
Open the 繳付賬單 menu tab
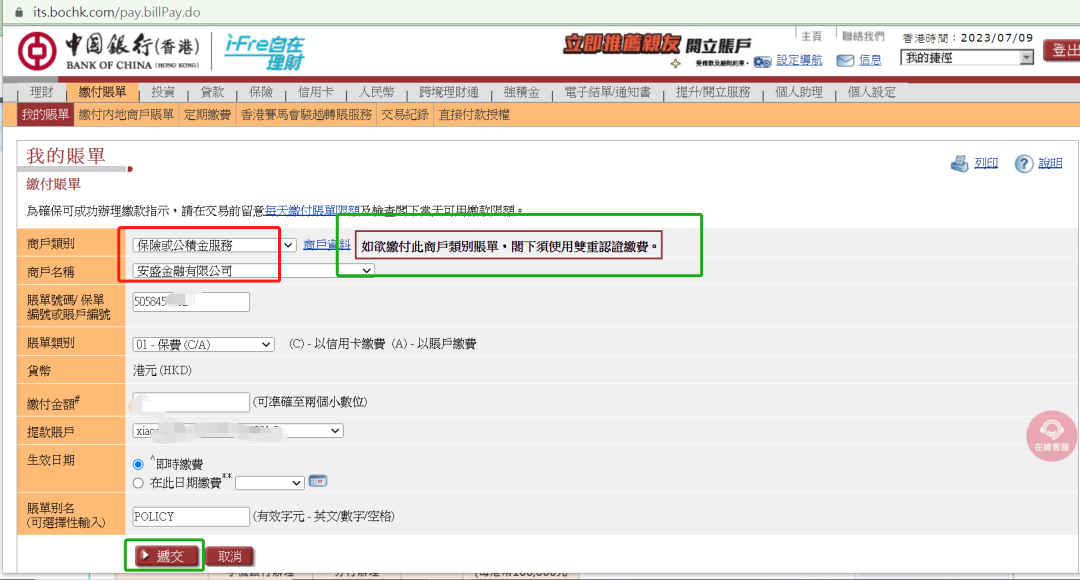click(x=103, y=92)
